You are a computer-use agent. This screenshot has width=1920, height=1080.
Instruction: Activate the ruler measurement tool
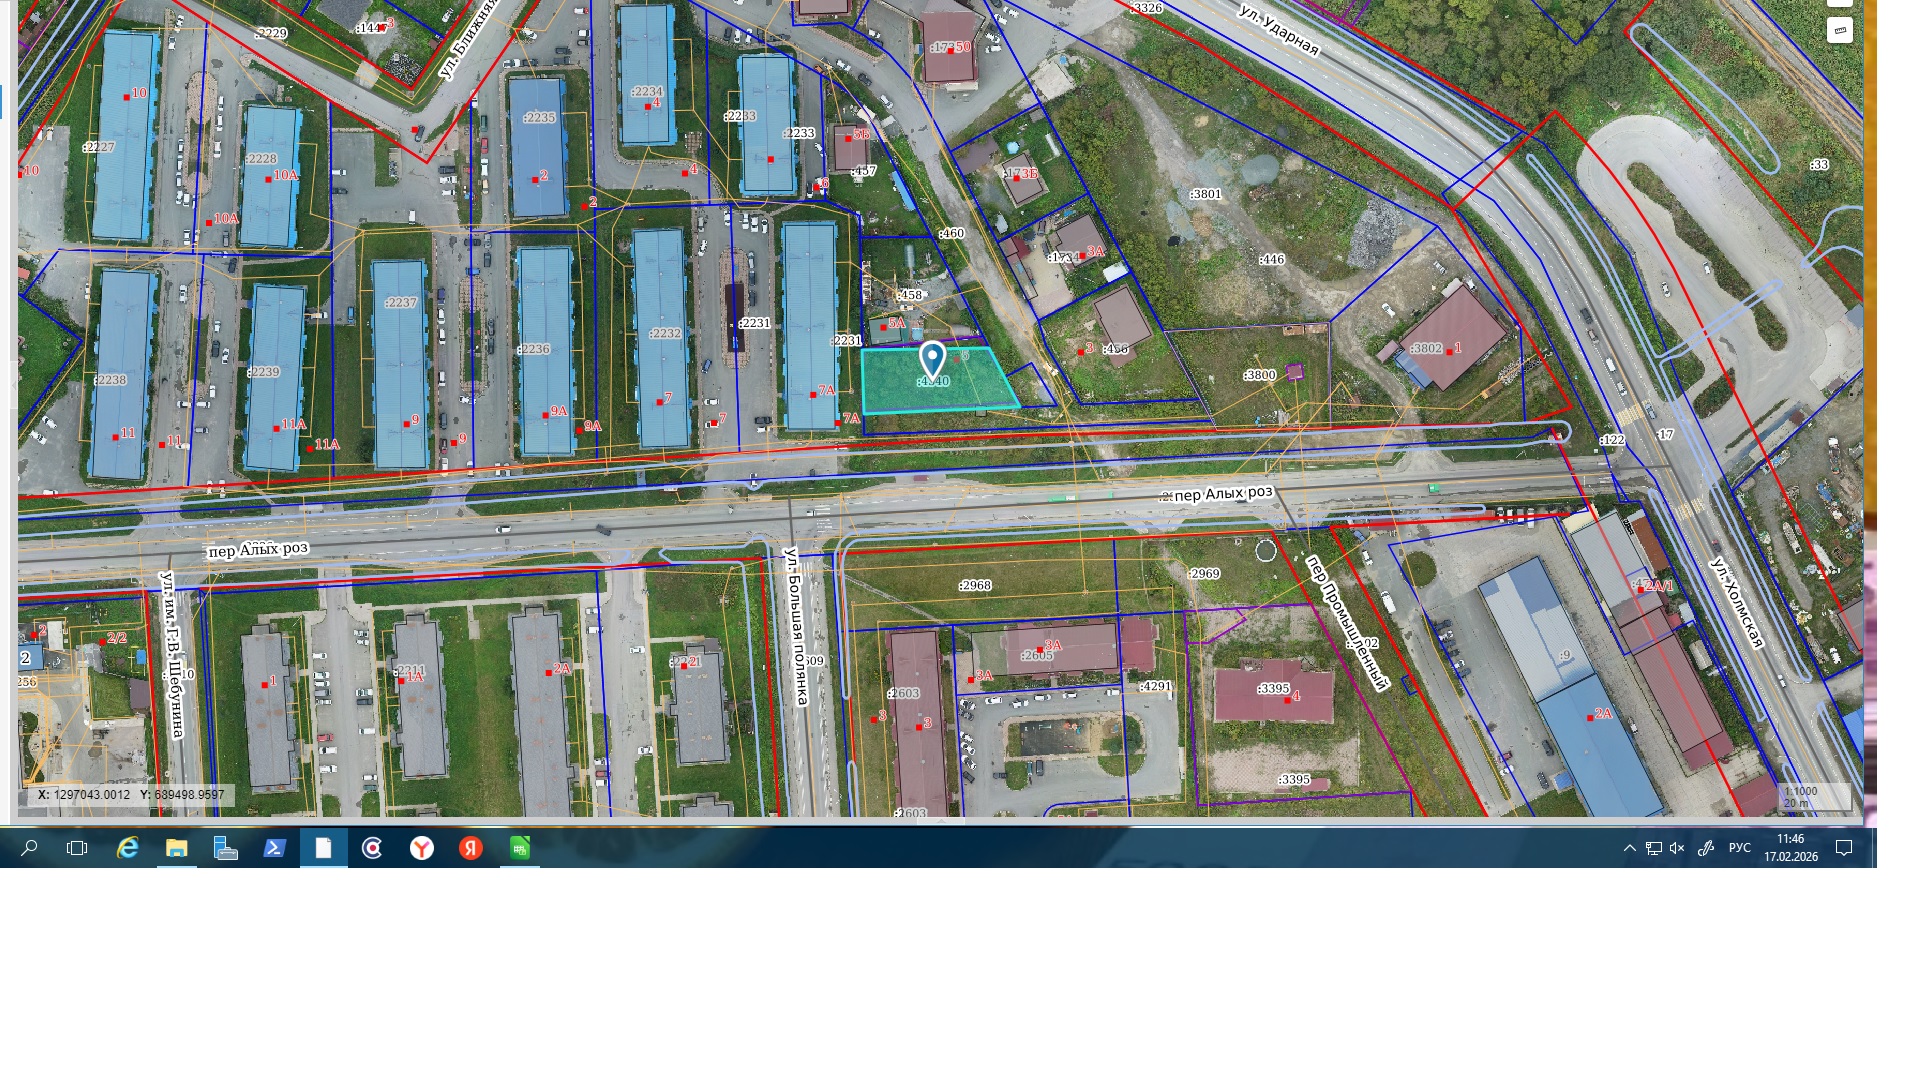click(x=1839, y=30)
